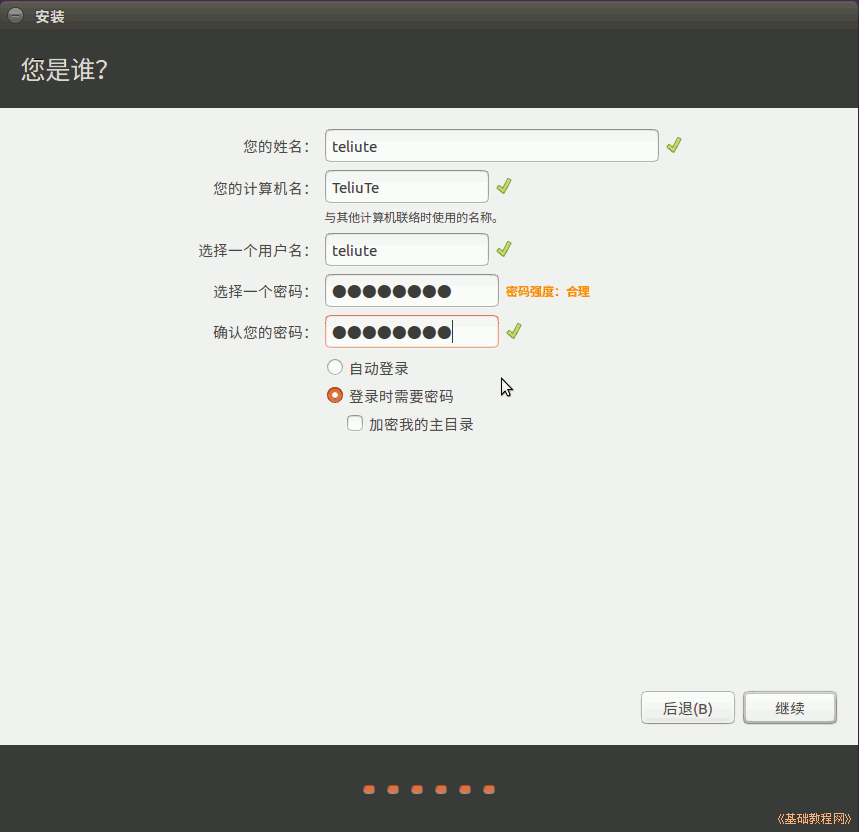The height and width of the screenshot is (832, 859).
Task: Select the 自动登录 radio button
Action: [x=335, y=368]
